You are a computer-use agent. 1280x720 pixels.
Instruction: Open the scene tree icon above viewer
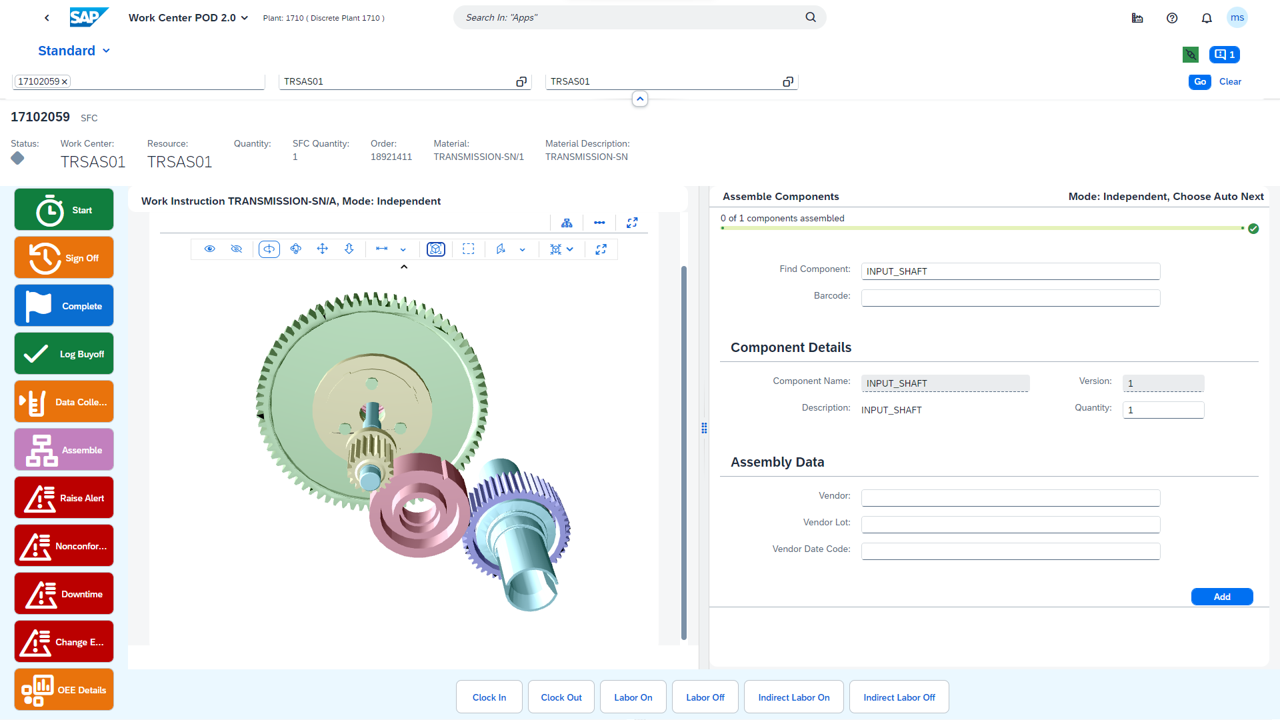[567, 223]
